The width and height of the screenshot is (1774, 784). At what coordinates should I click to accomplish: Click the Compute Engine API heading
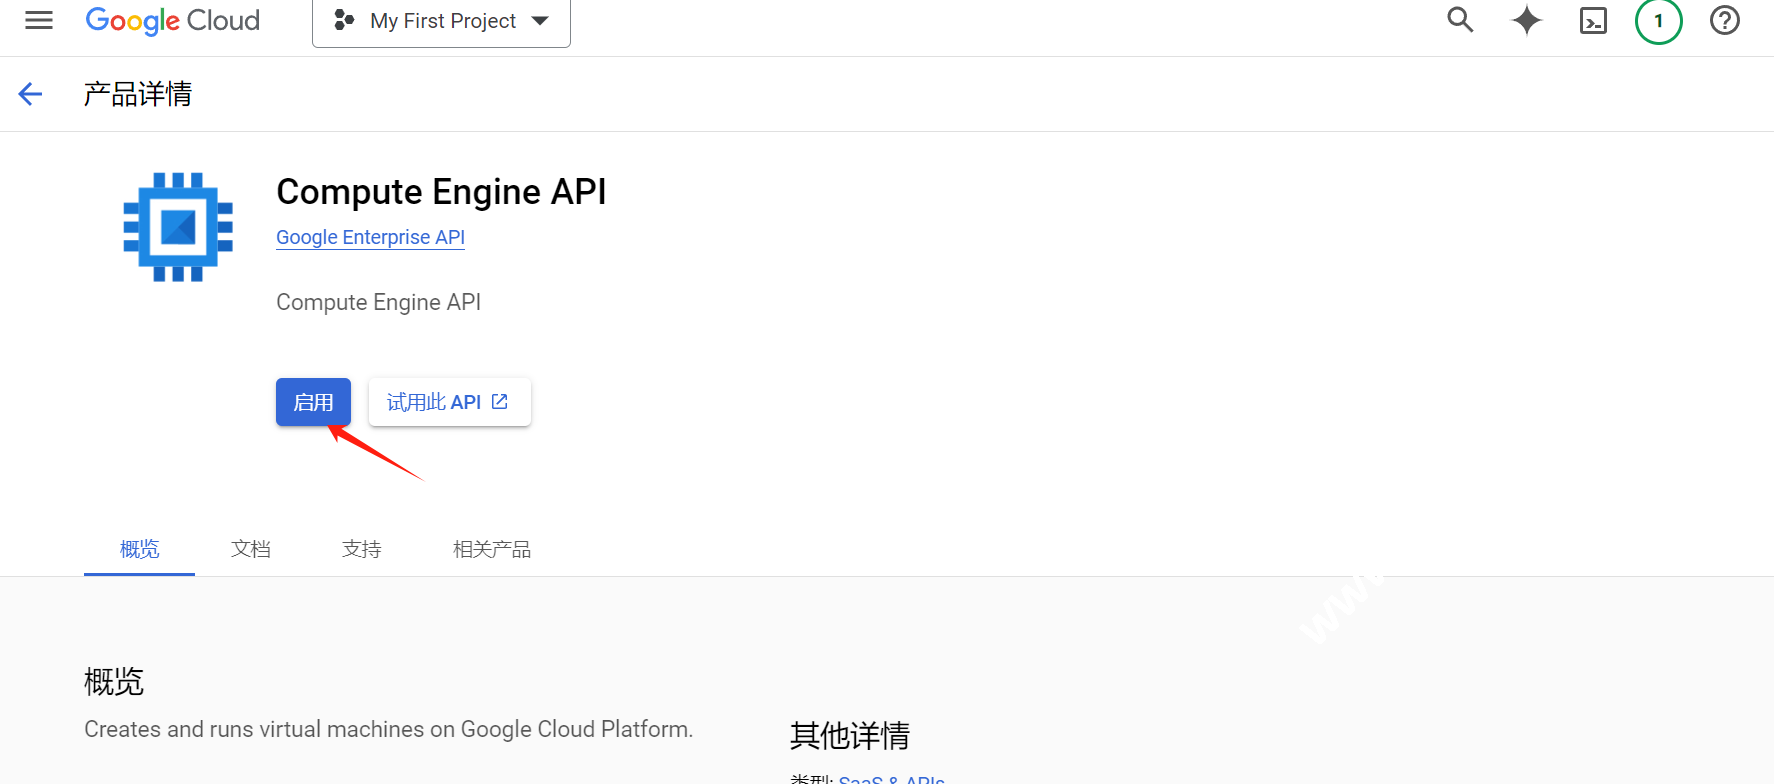(x=441, y=191)
